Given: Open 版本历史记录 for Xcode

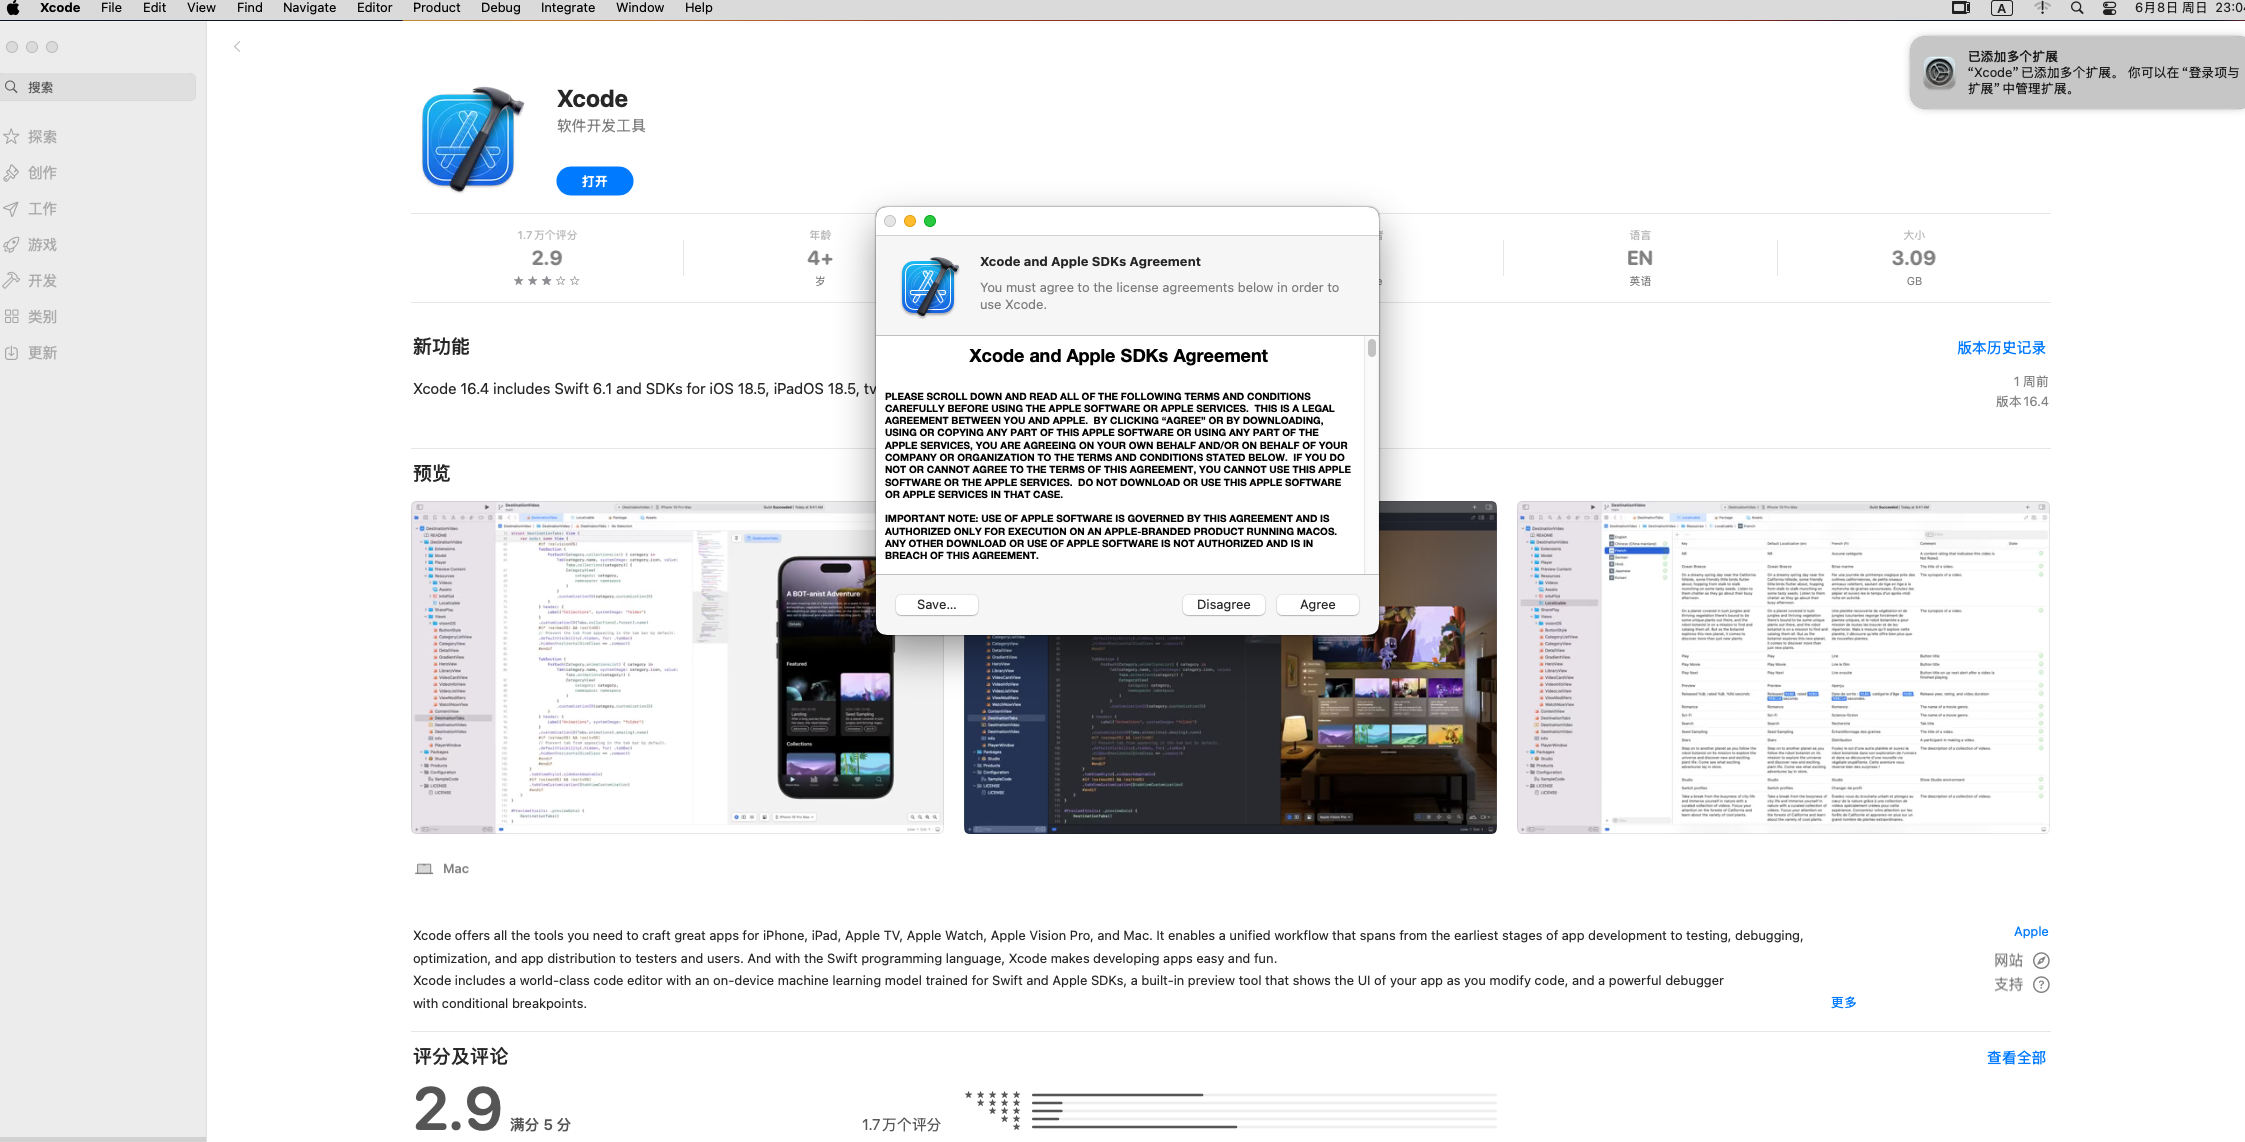Looking at the screenshot, I should 2000,347.
